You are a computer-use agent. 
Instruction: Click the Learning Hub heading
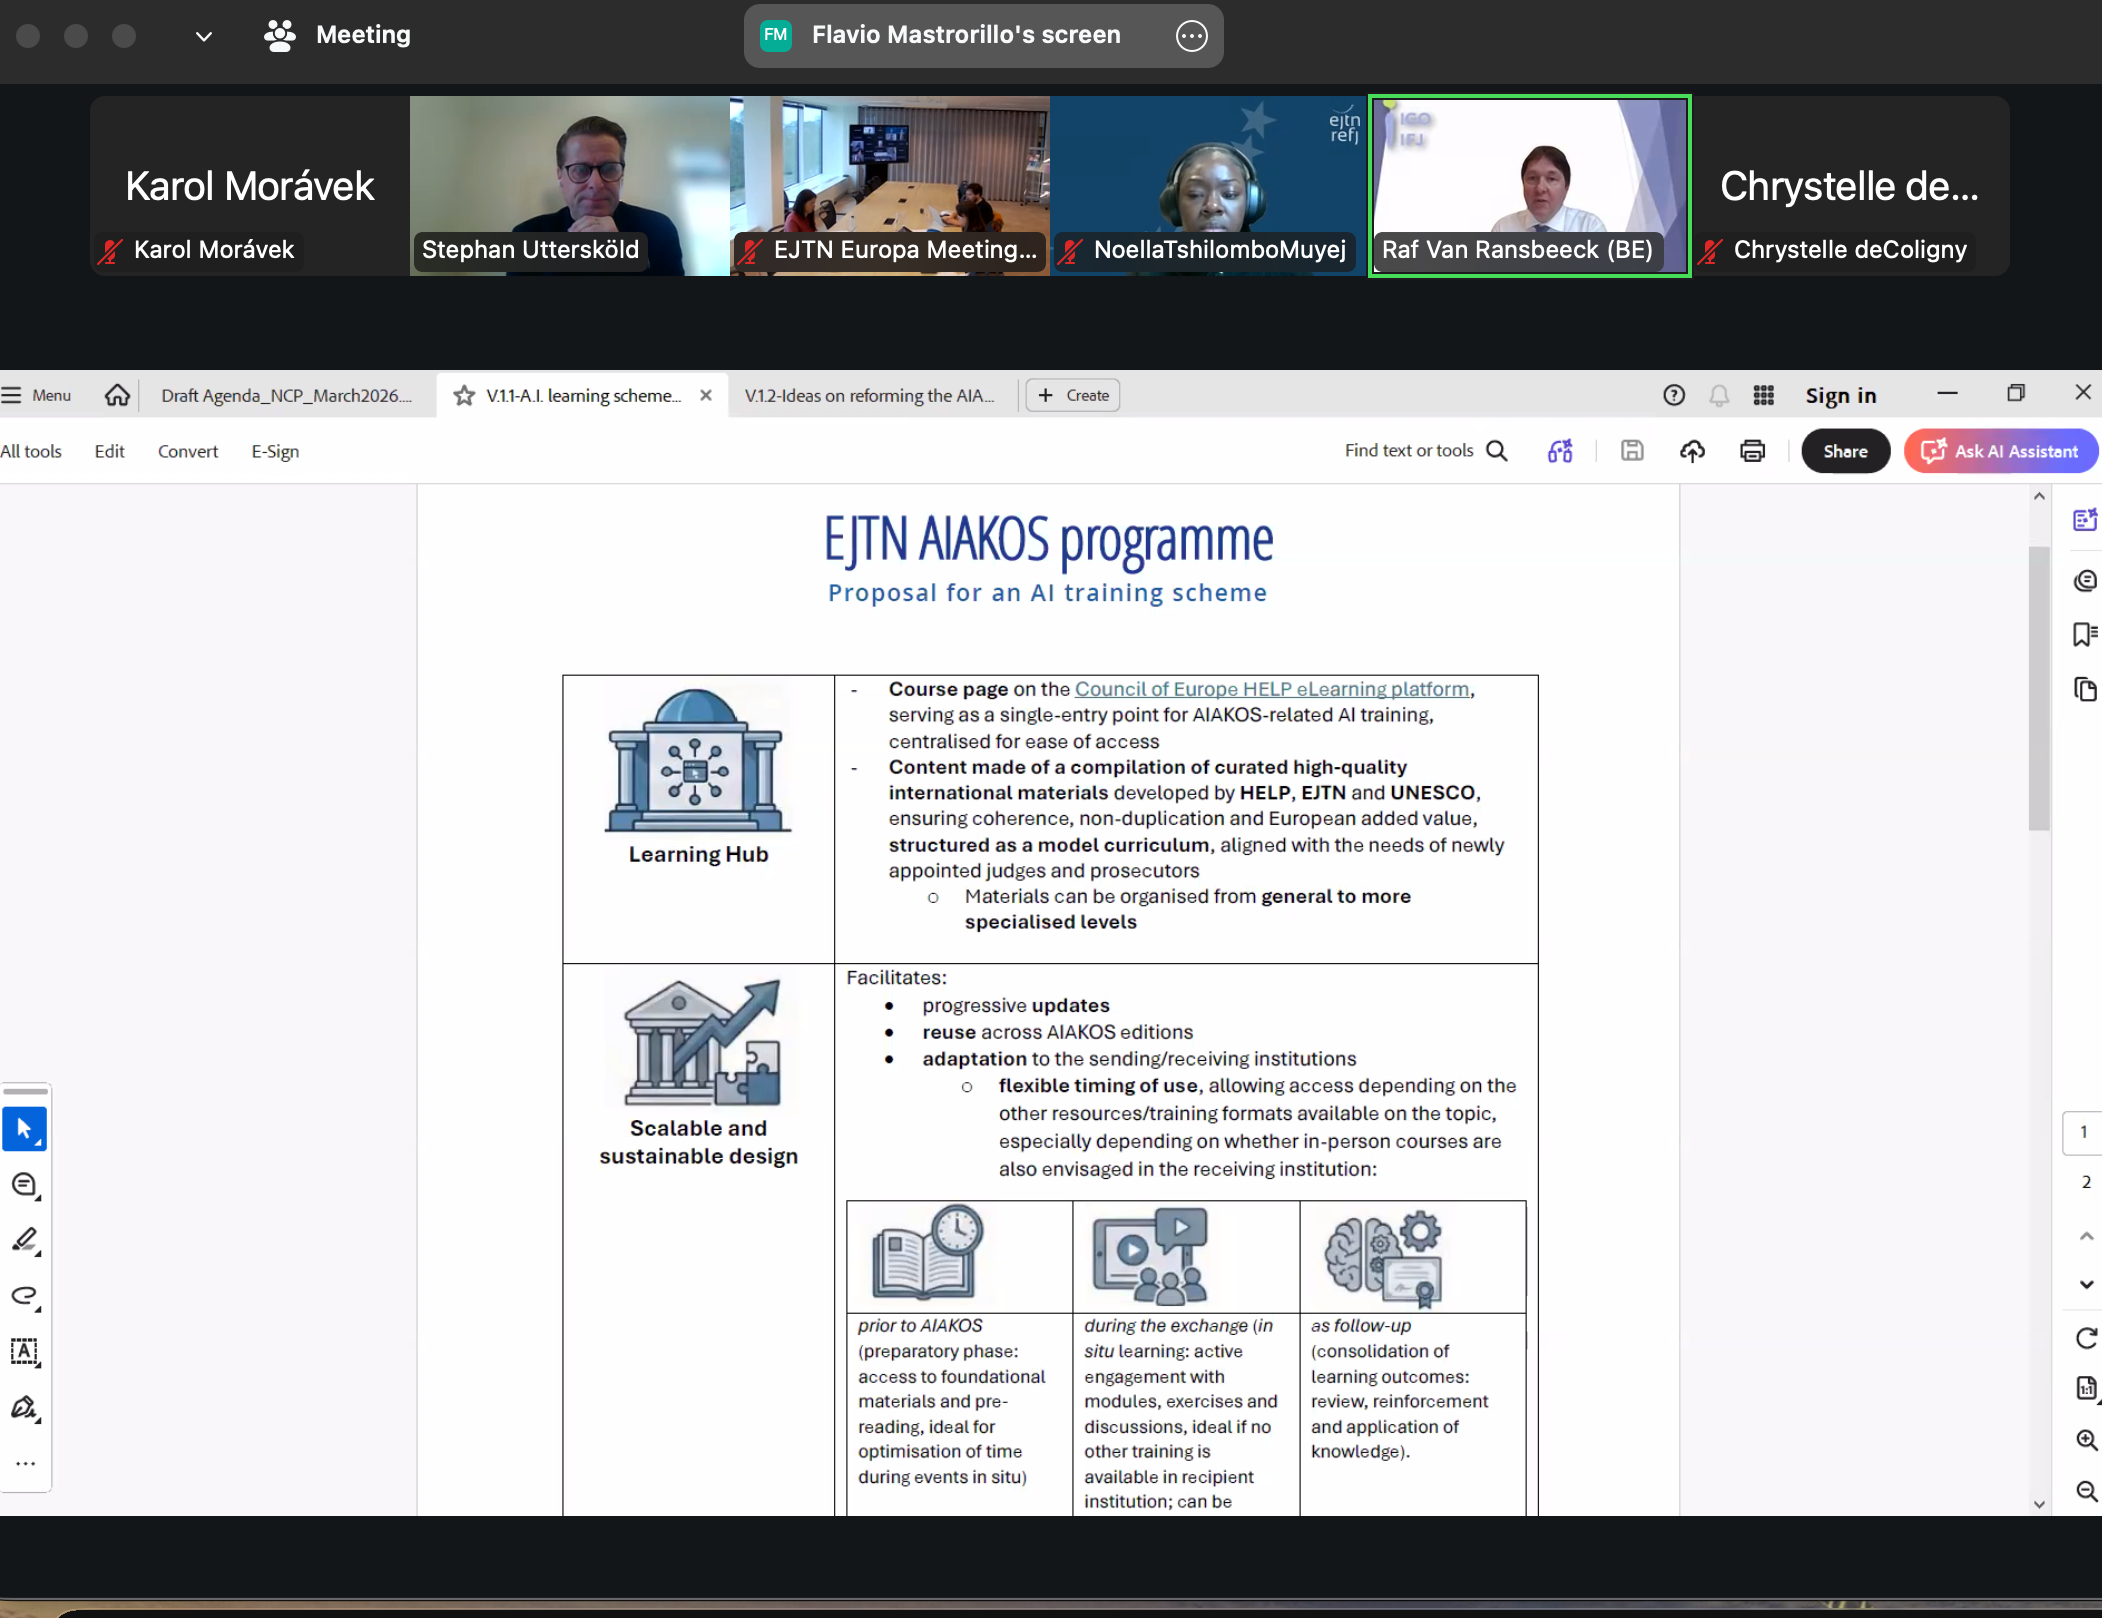pos(698,854)
